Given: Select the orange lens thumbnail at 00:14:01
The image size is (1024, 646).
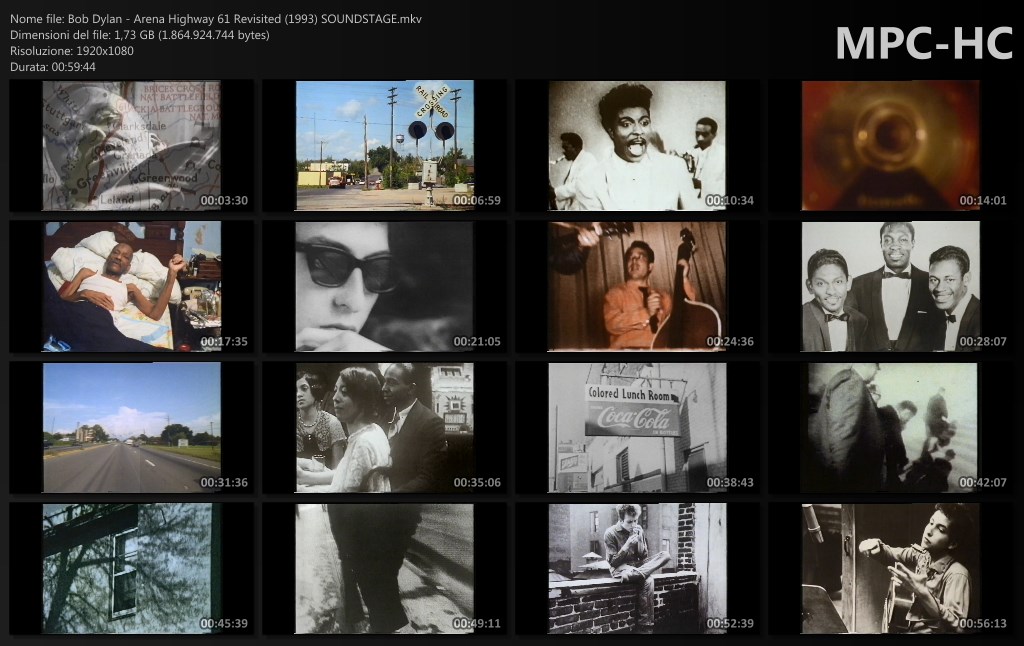Looking at the screenshot, I should click(891, 145).
